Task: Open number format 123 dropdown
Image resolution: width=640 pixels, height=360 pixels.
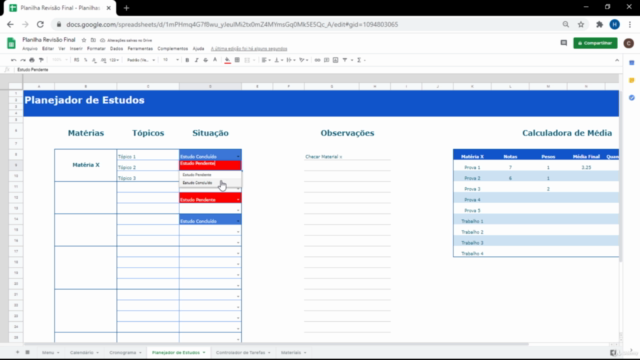Action: [114, 60]
